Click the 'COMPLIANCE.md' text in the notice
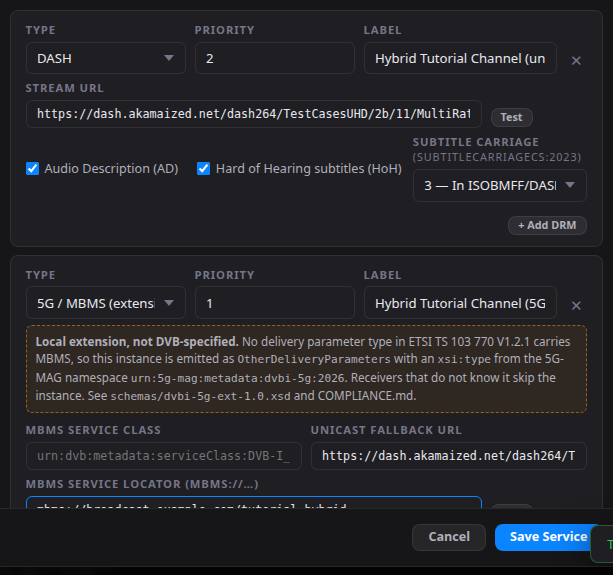The width and height of the screenshot is (613, 575). tap(366, 396)
